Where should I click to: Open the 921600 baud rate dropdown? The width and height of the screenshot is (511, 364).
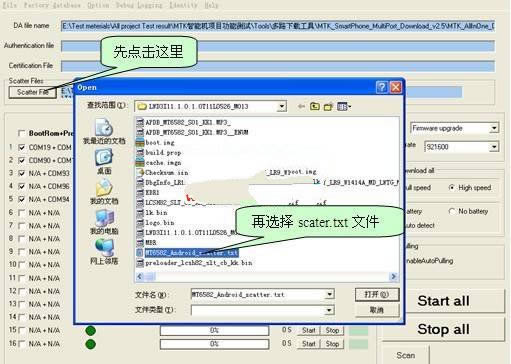coord(494,147)
